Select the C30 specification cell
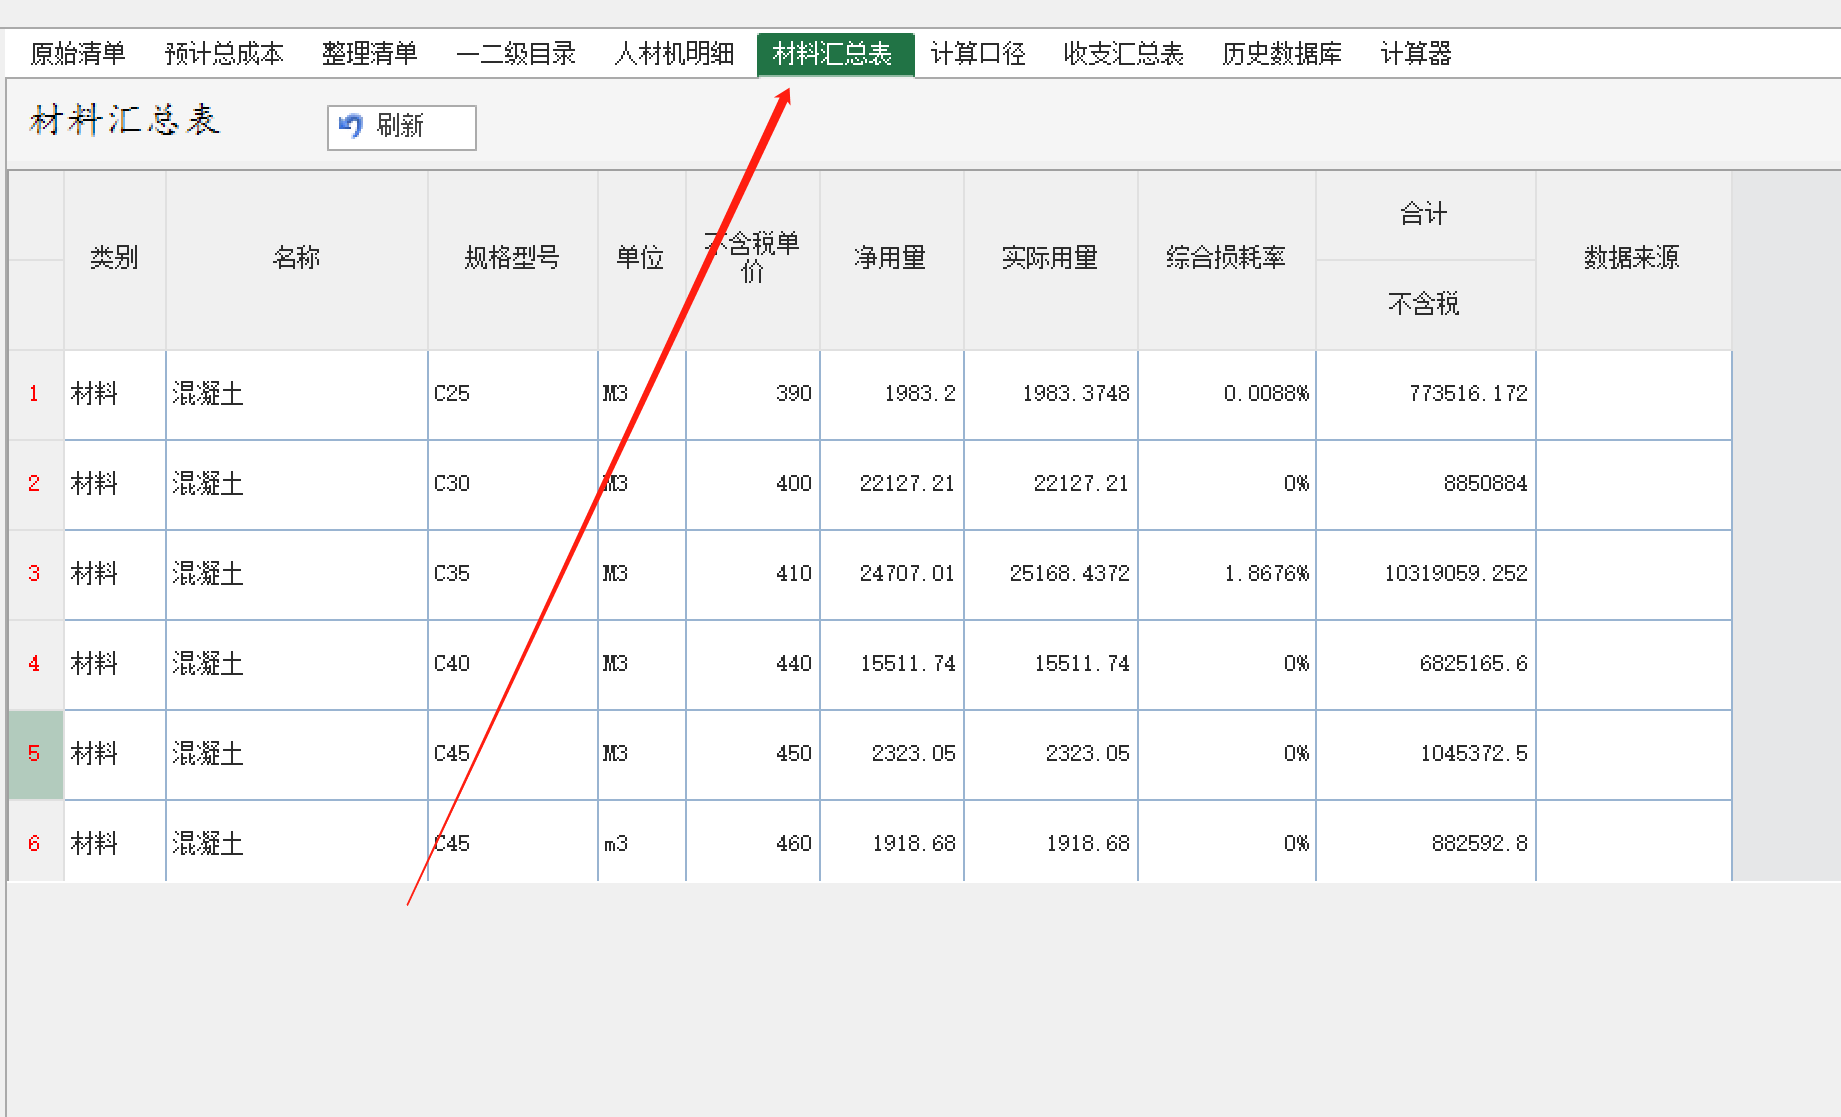The height and width of the screenshot is (1117, 1841). pos(512,484)
